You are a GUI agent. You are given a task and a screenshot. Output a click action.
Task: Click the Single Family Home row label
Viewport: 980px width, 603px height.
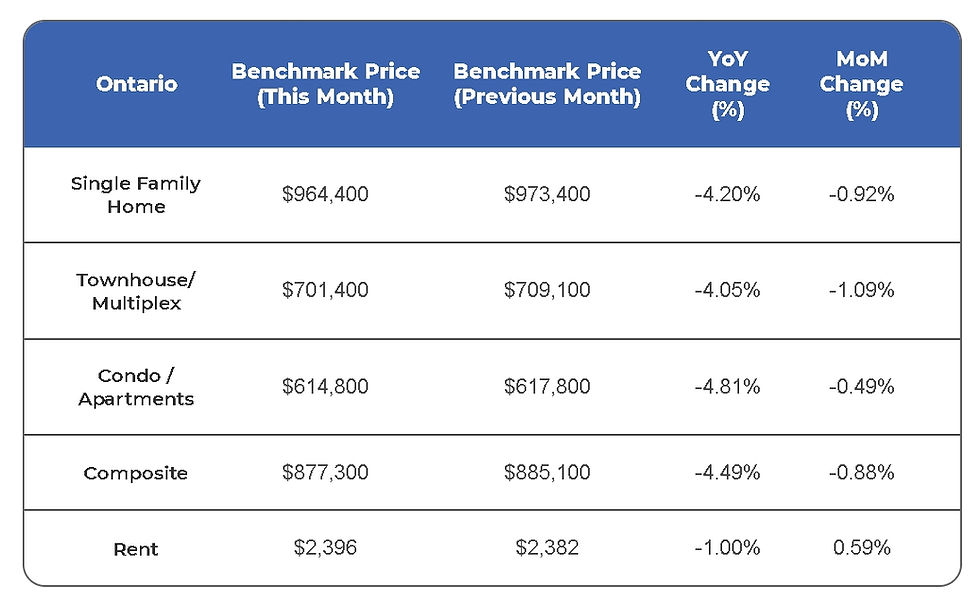[136, 195]
